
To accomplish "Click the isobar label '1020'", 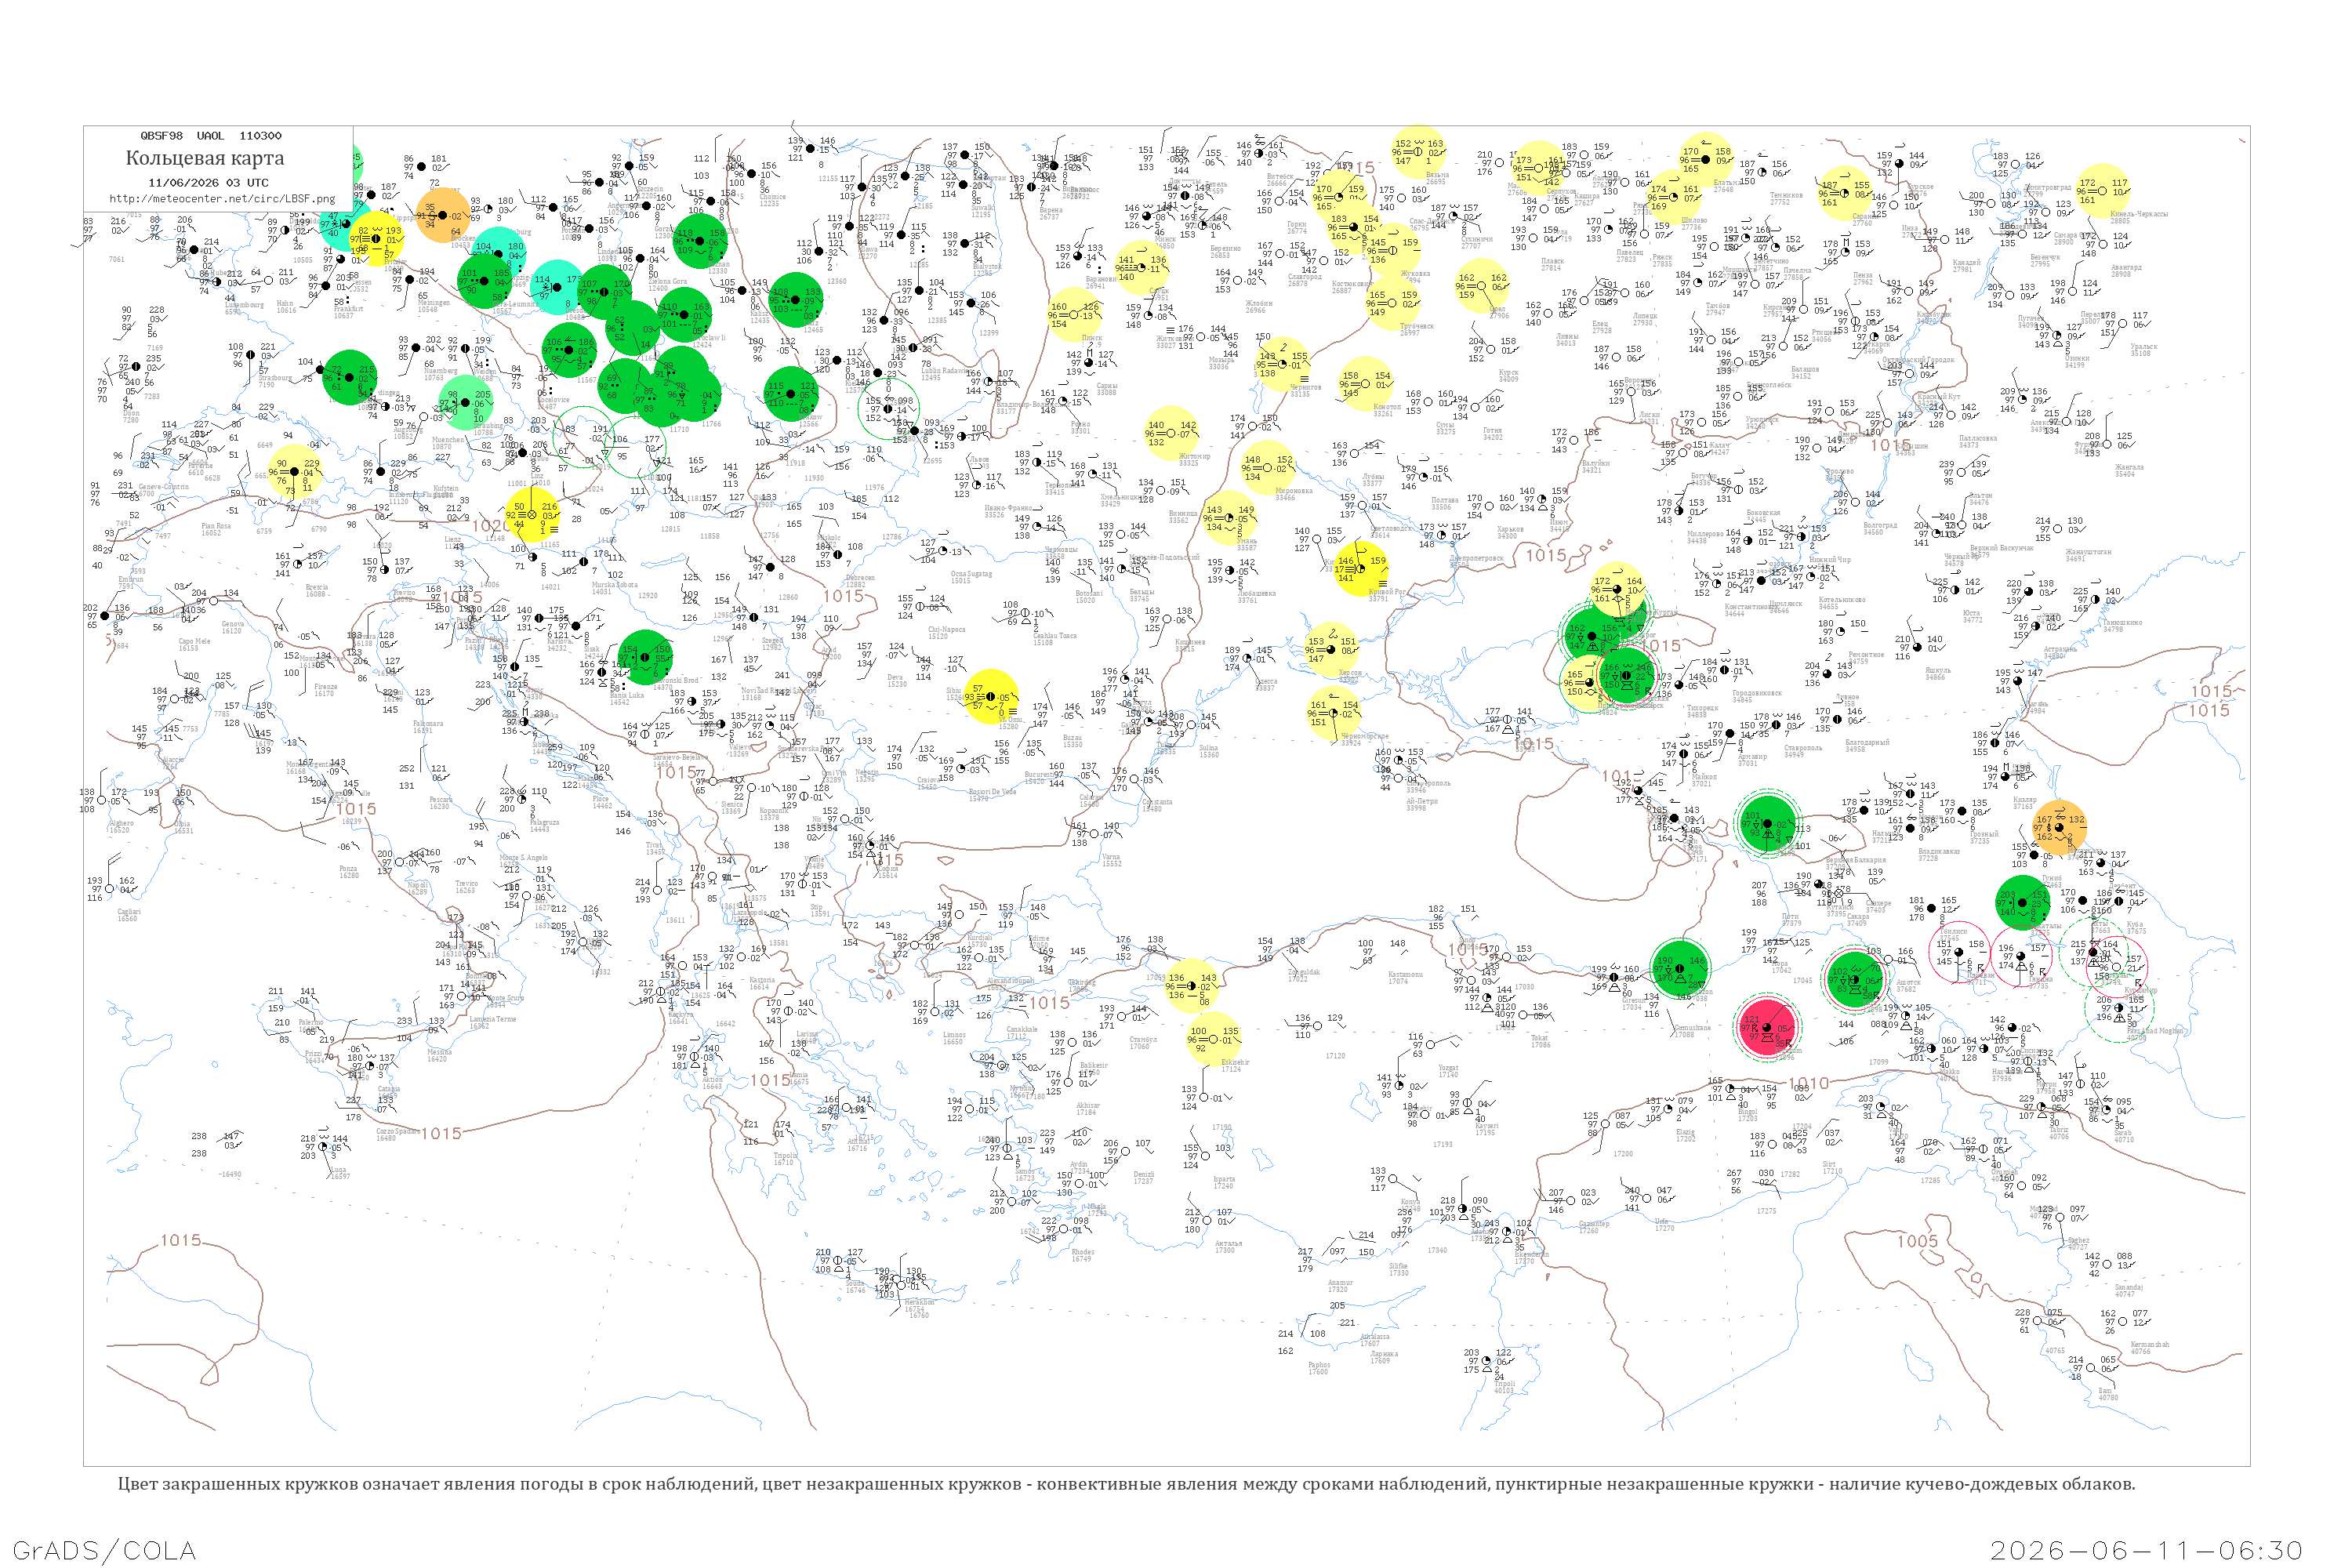I will [491, 526].
